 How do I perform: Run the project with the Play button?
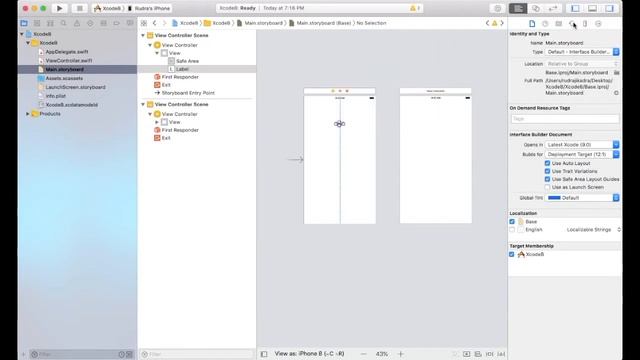(60, 8)
